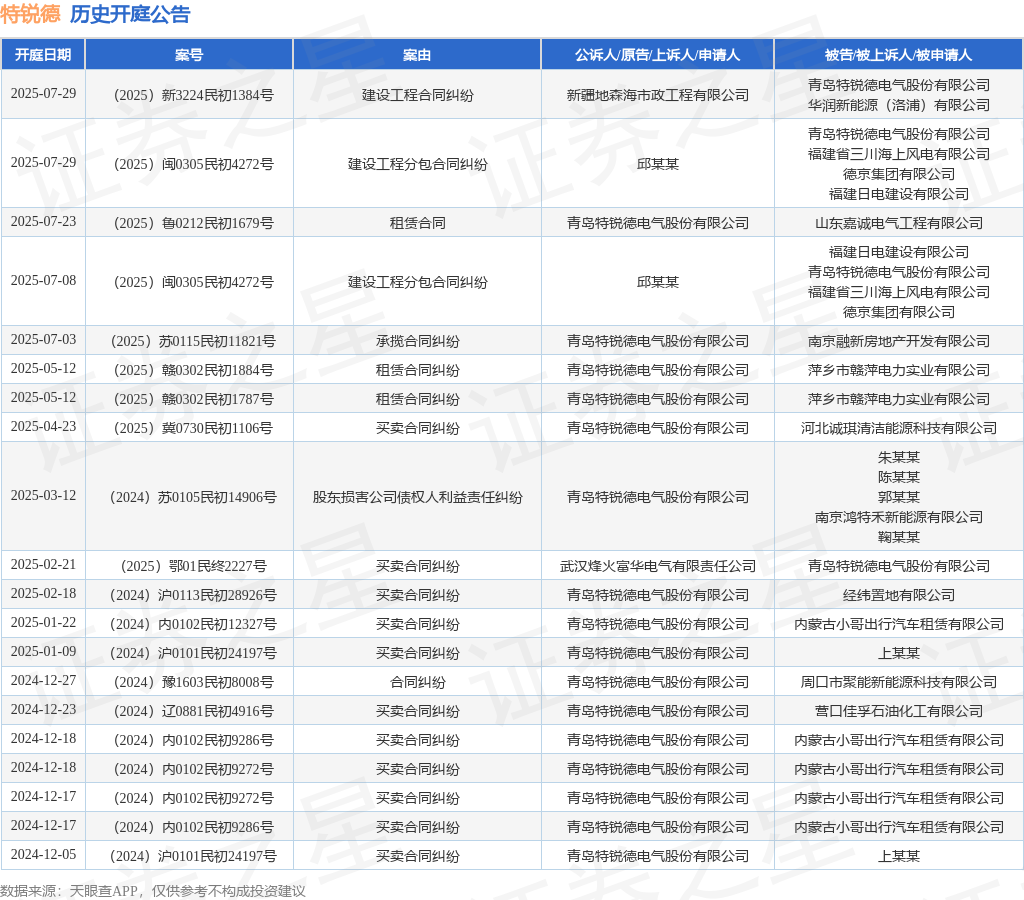Select the date 2024-12-27

(x=43, y=681)
